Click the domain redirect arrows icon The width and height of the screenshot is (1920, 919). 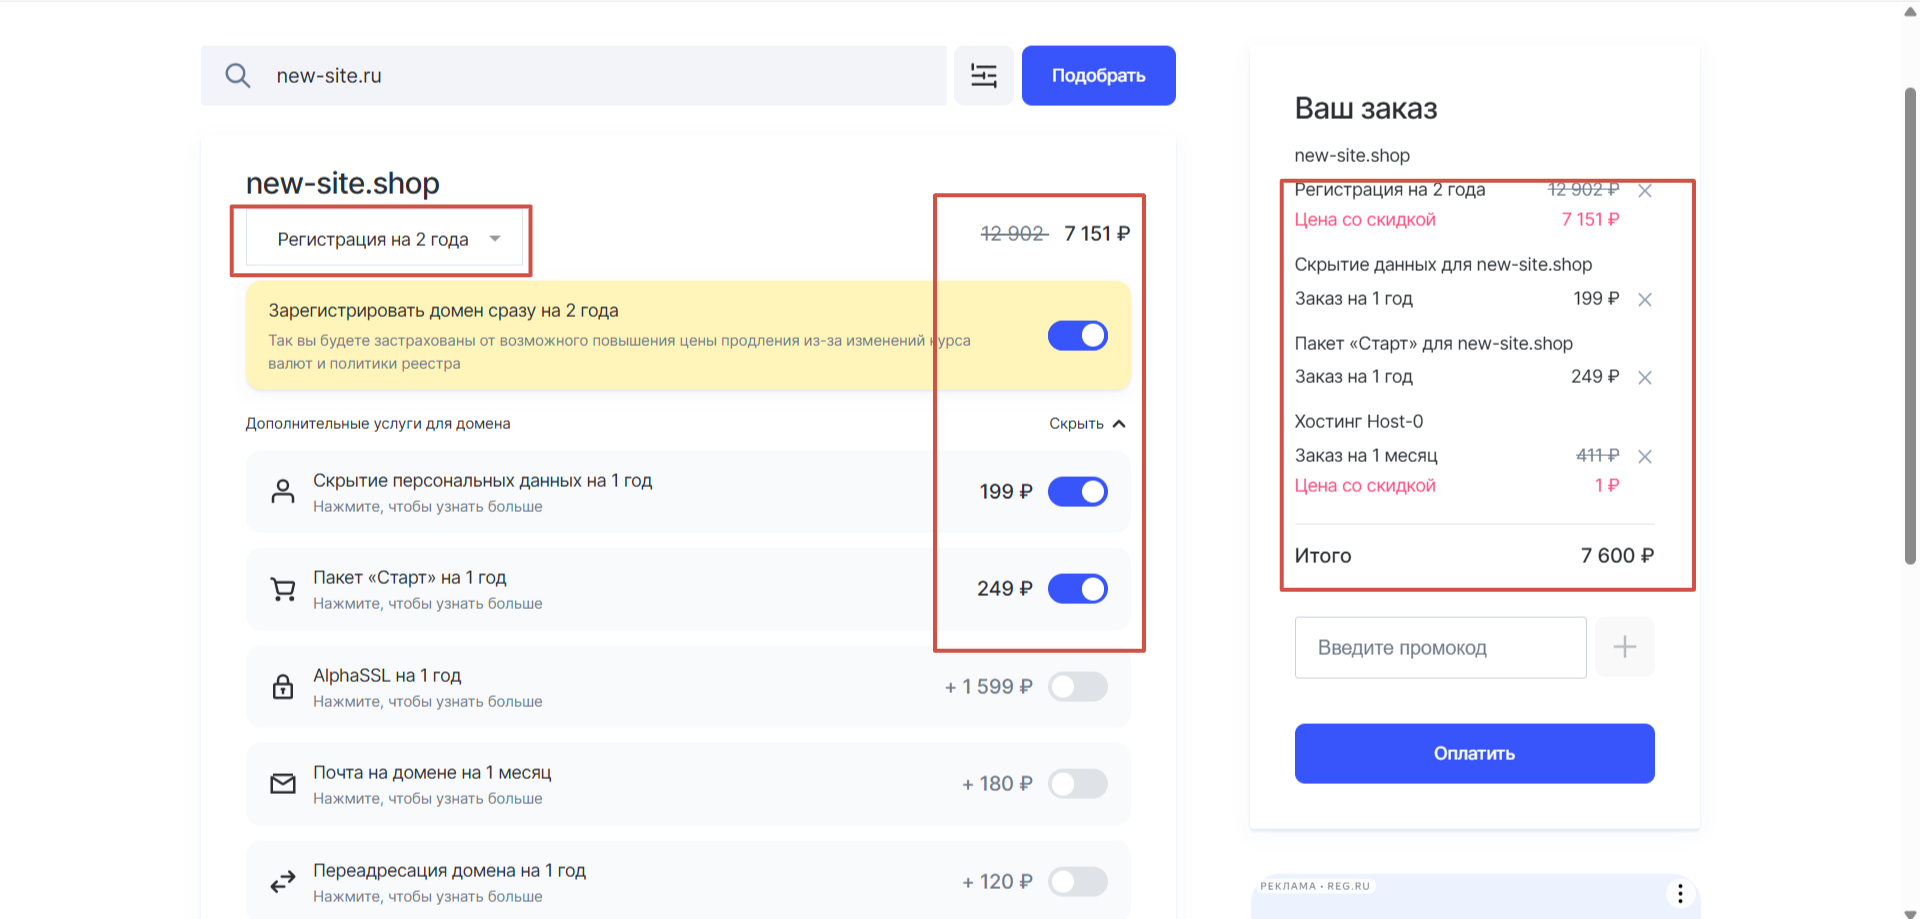pyautogui.click(x=283, y=882)
